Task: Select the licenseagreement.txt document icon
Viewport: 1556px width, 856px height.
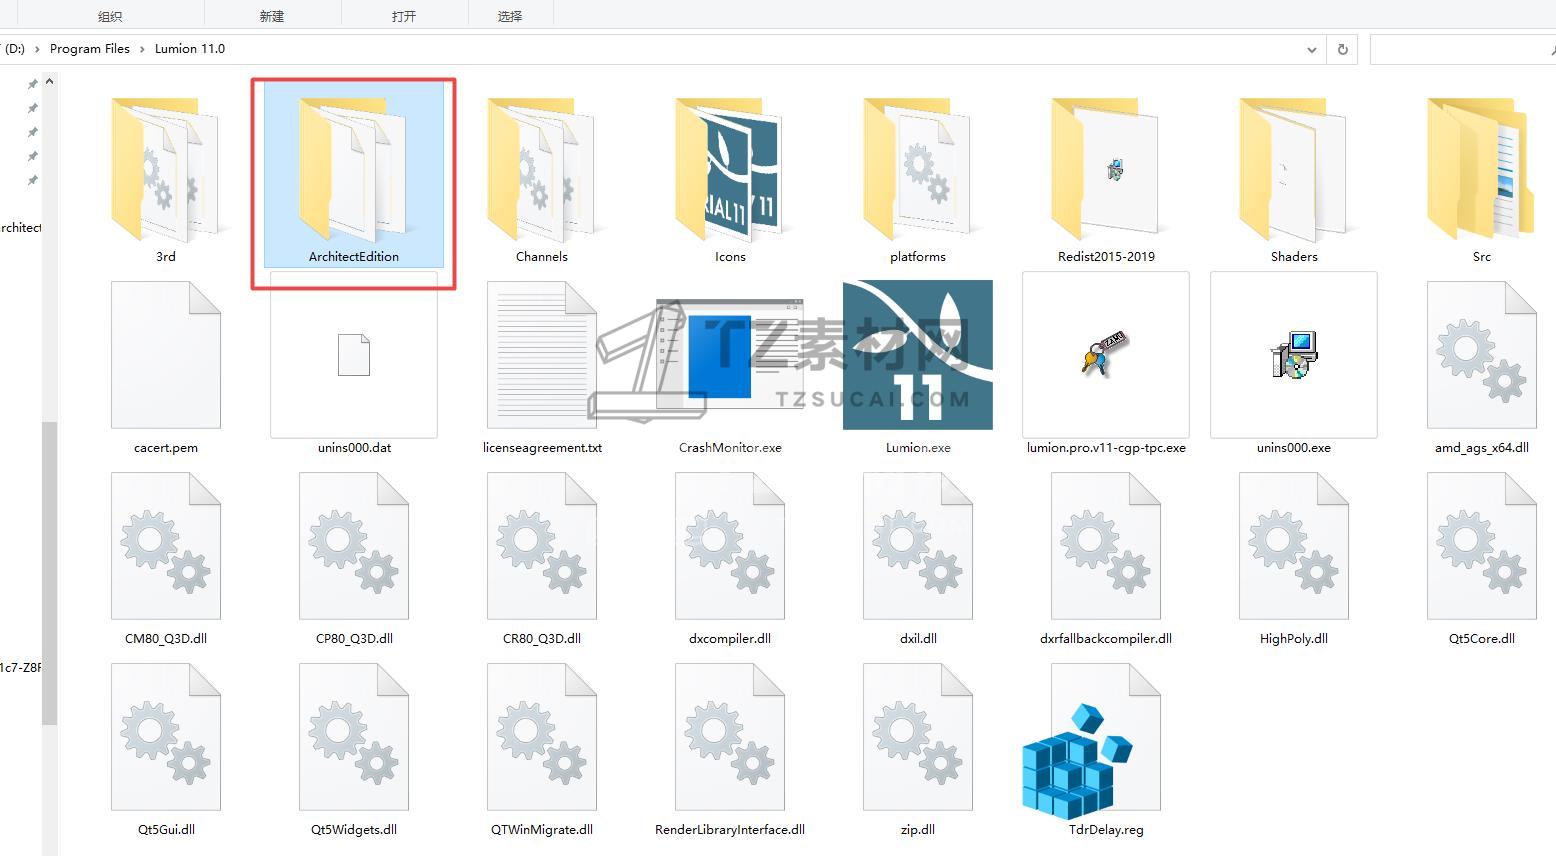Action: (542, 355)
